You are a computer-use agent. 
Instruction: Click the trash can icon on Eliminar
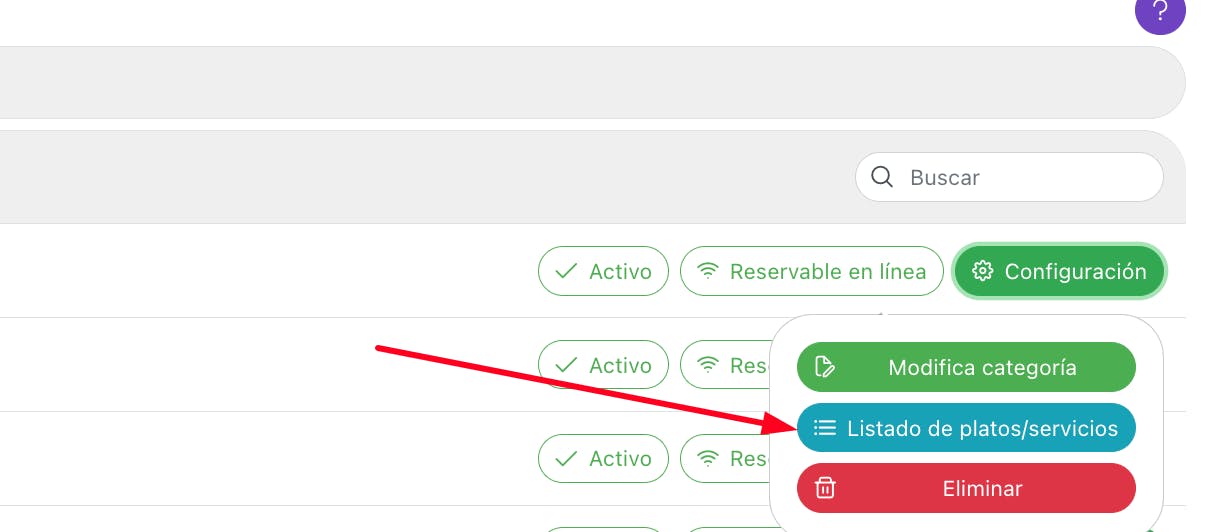click(x=825, y=489)
